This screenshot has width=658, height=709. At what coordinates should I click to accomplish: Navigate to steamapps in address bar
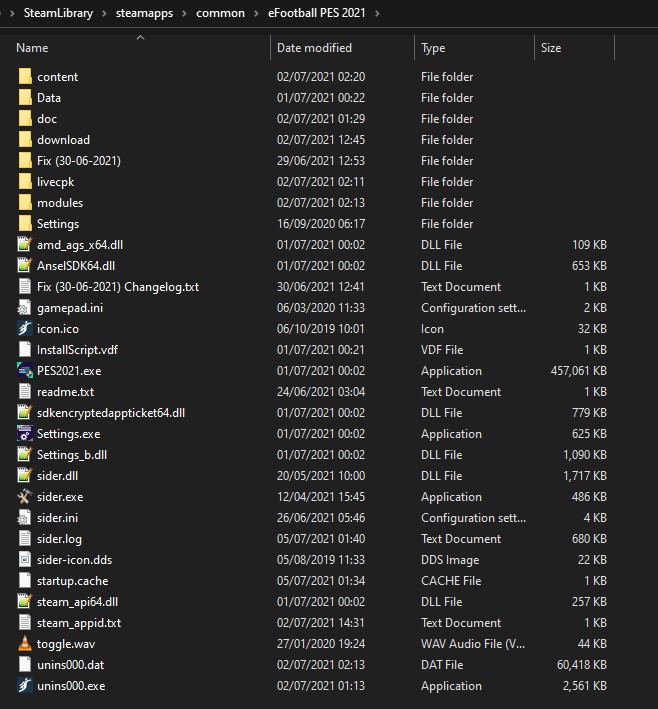tap(144, 13)
